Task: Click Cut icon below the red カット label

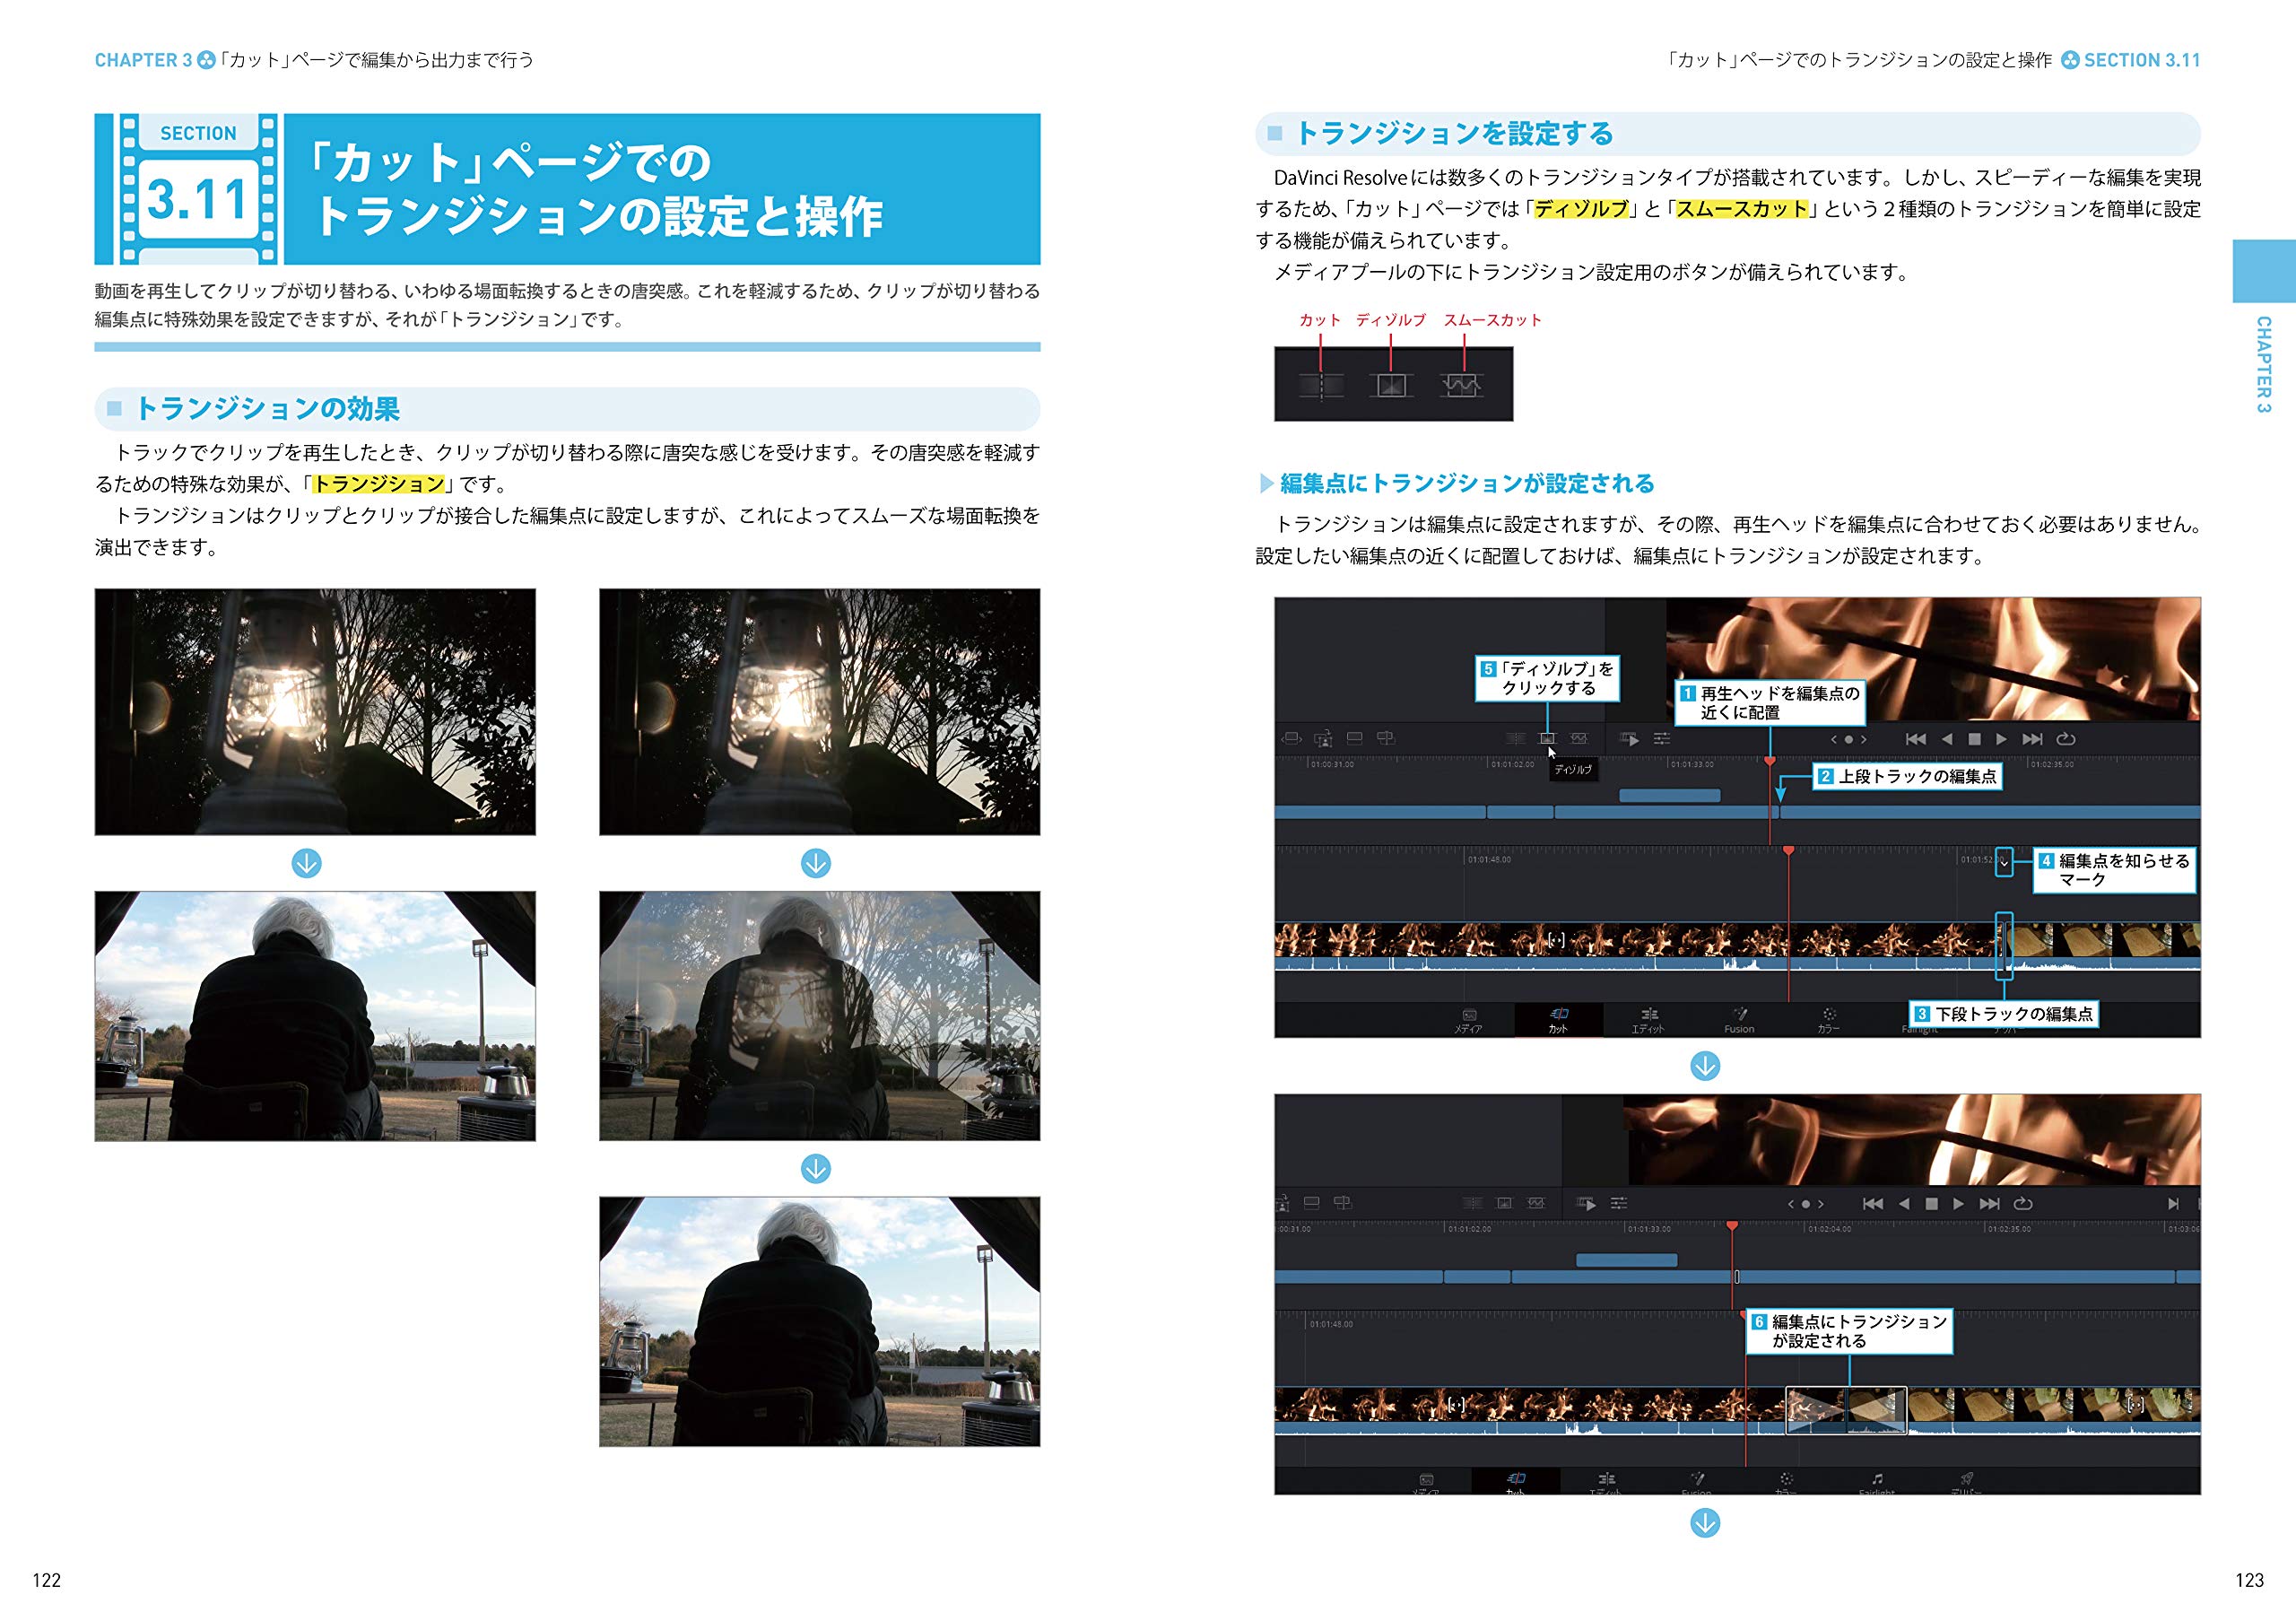Action: 1321,385
